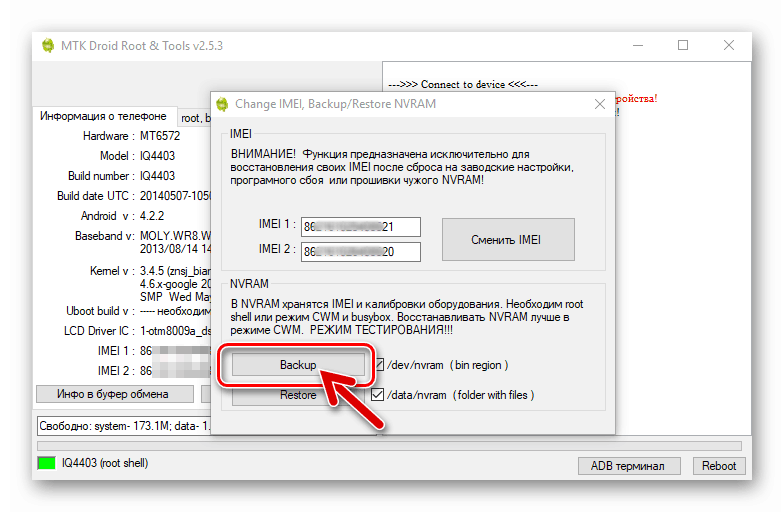Click the Connect to device log line
The image size is (784, 512).
463,84
